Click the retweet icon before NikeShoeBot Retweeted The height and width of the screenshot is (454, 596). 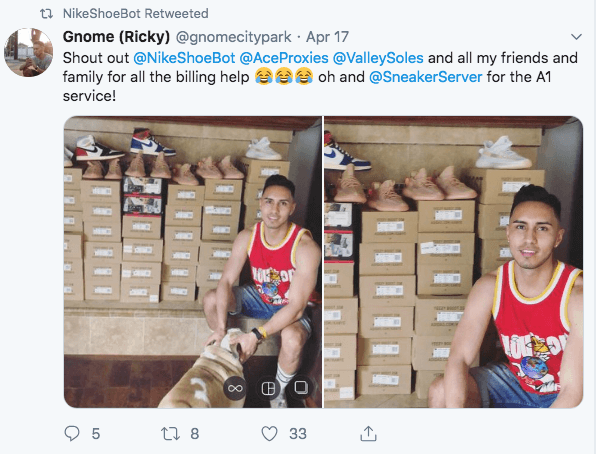[47, 14]
